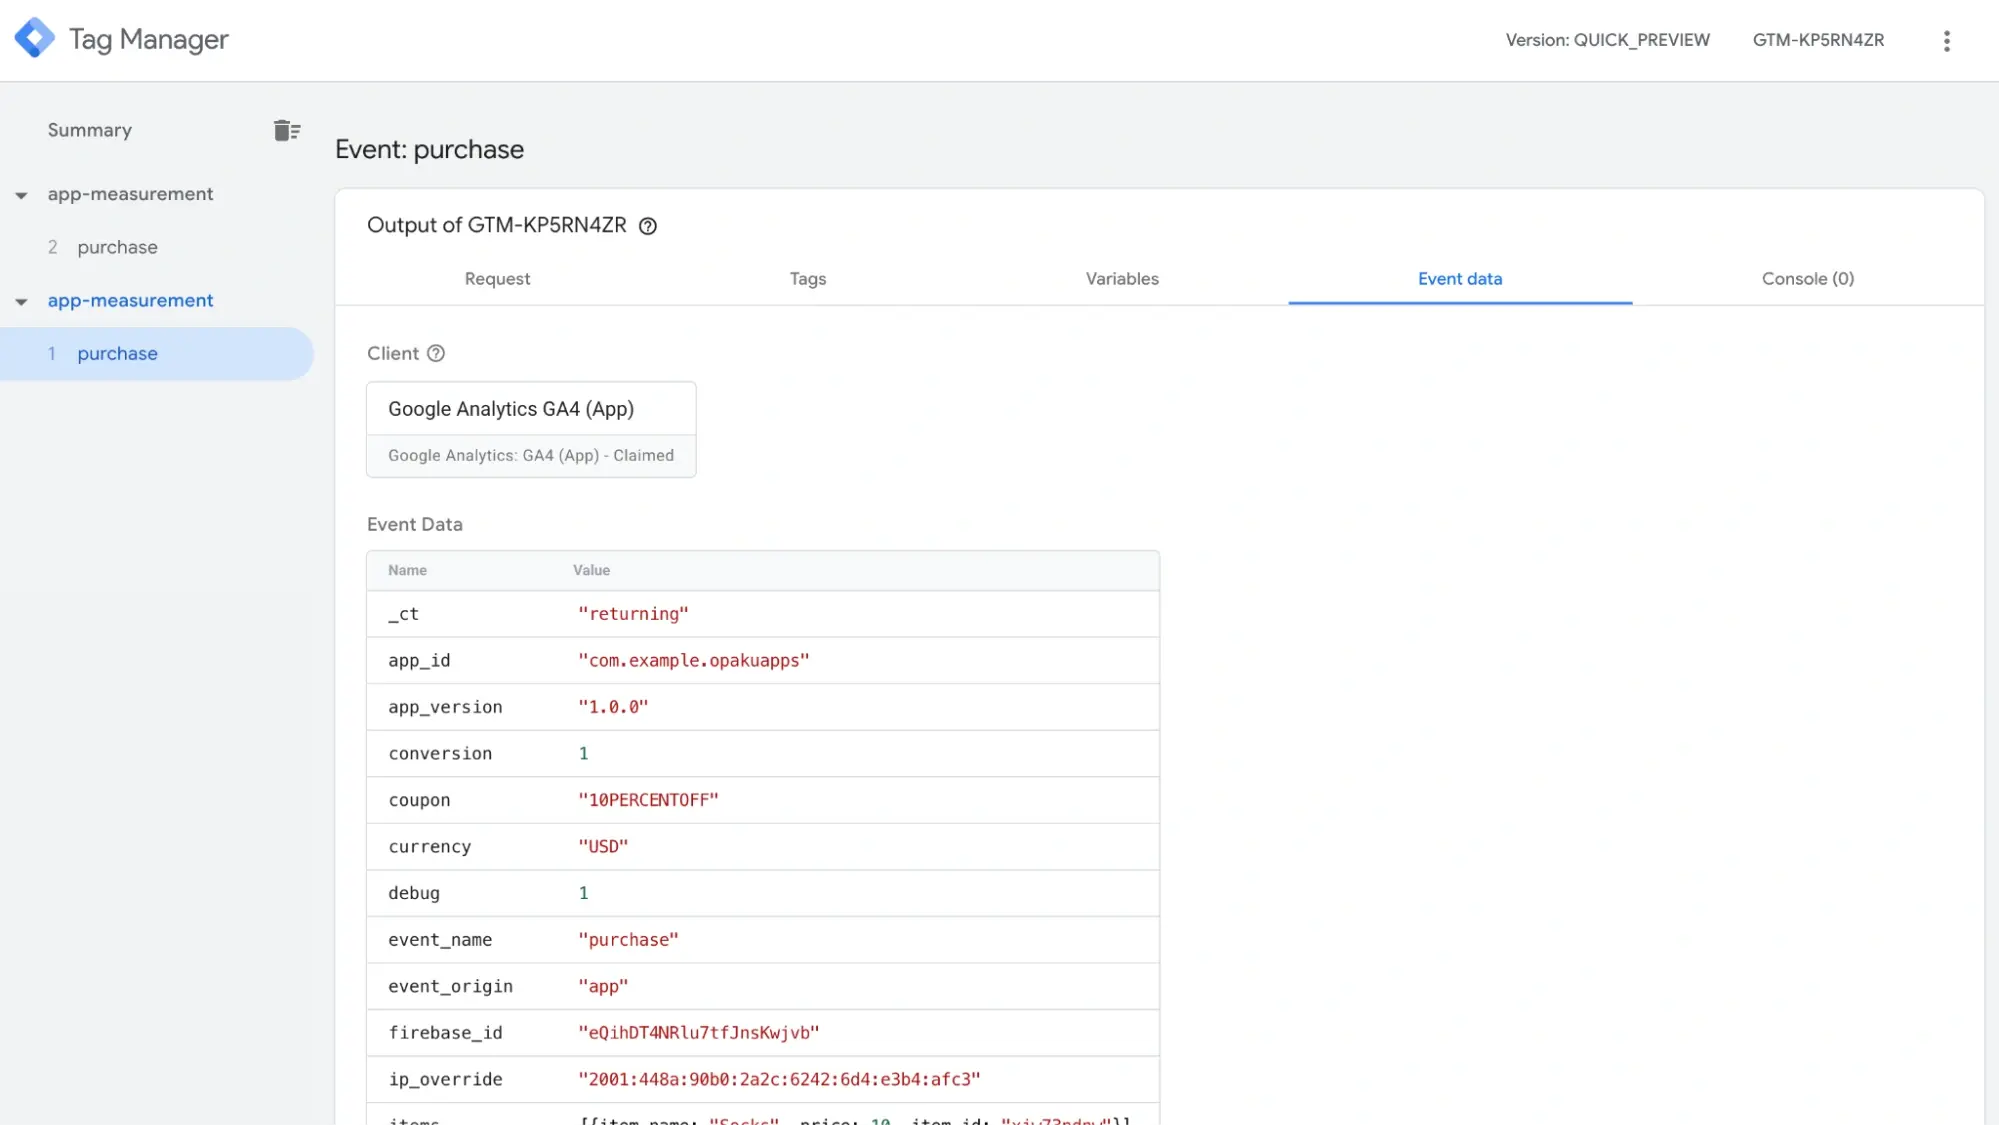Click the coupon name cell

point(419,800)
